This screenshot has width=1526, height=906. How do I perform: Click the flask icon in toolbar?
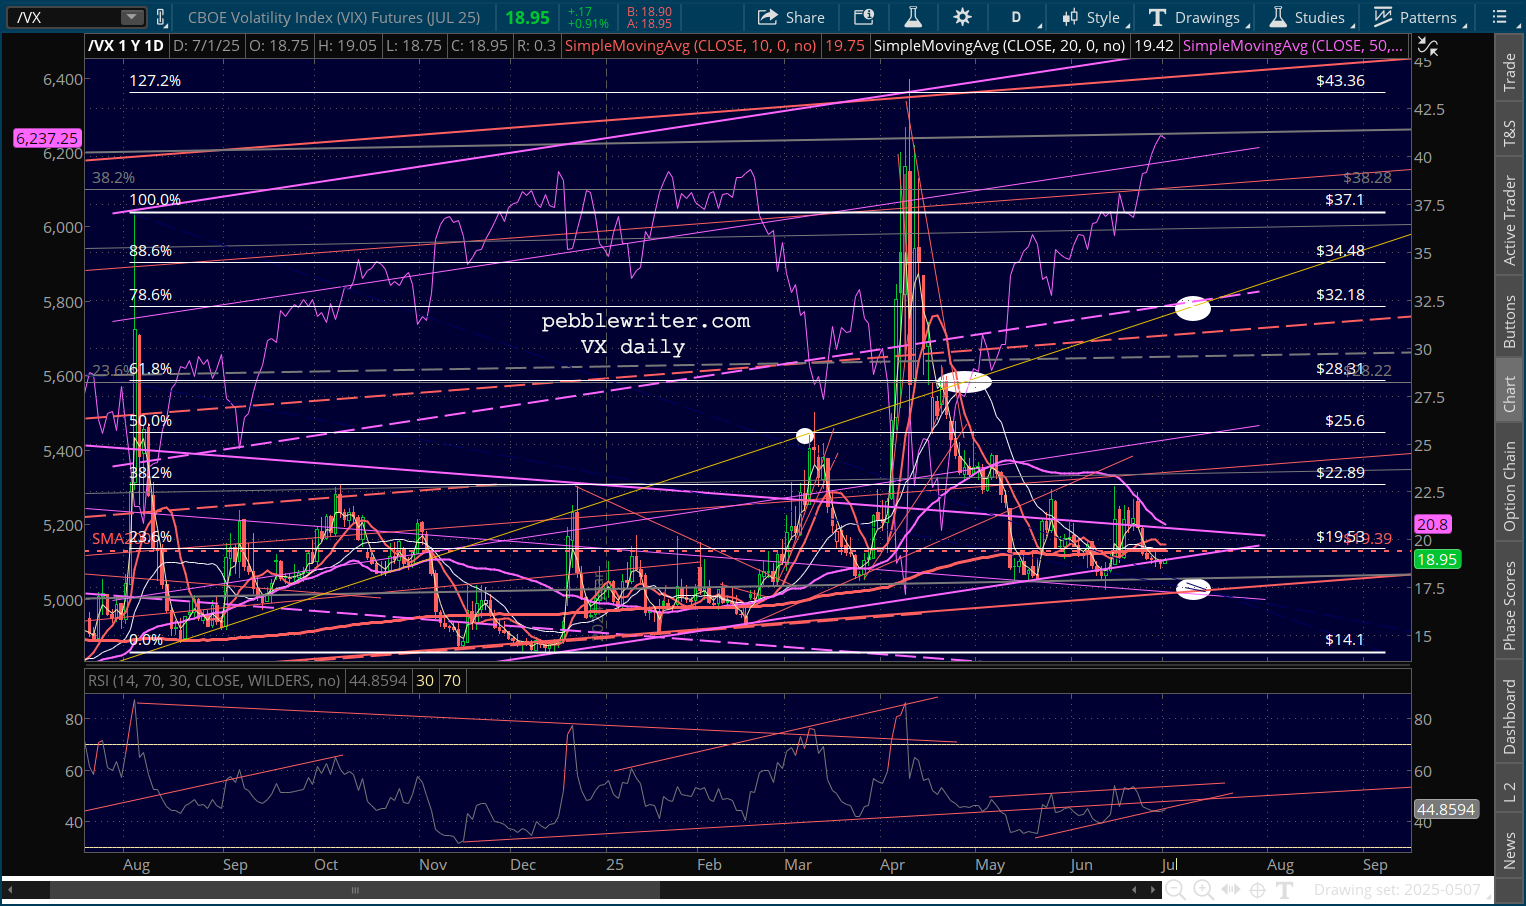pyautogui.click(x=912, y=17)
